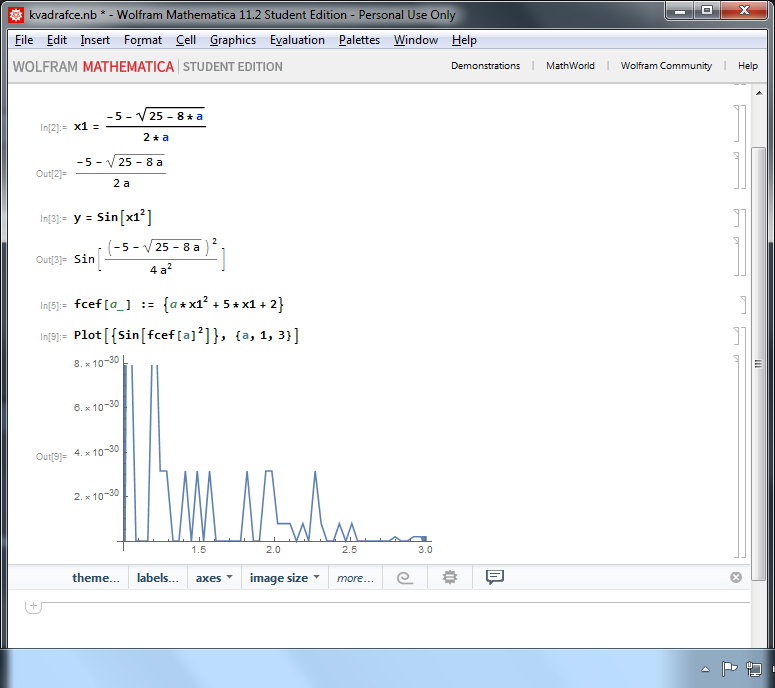Image resolution: width=775 pixels, height=688 pixels.
Task: Click the scrollbar up arrow
Action: tap(759, 93)
